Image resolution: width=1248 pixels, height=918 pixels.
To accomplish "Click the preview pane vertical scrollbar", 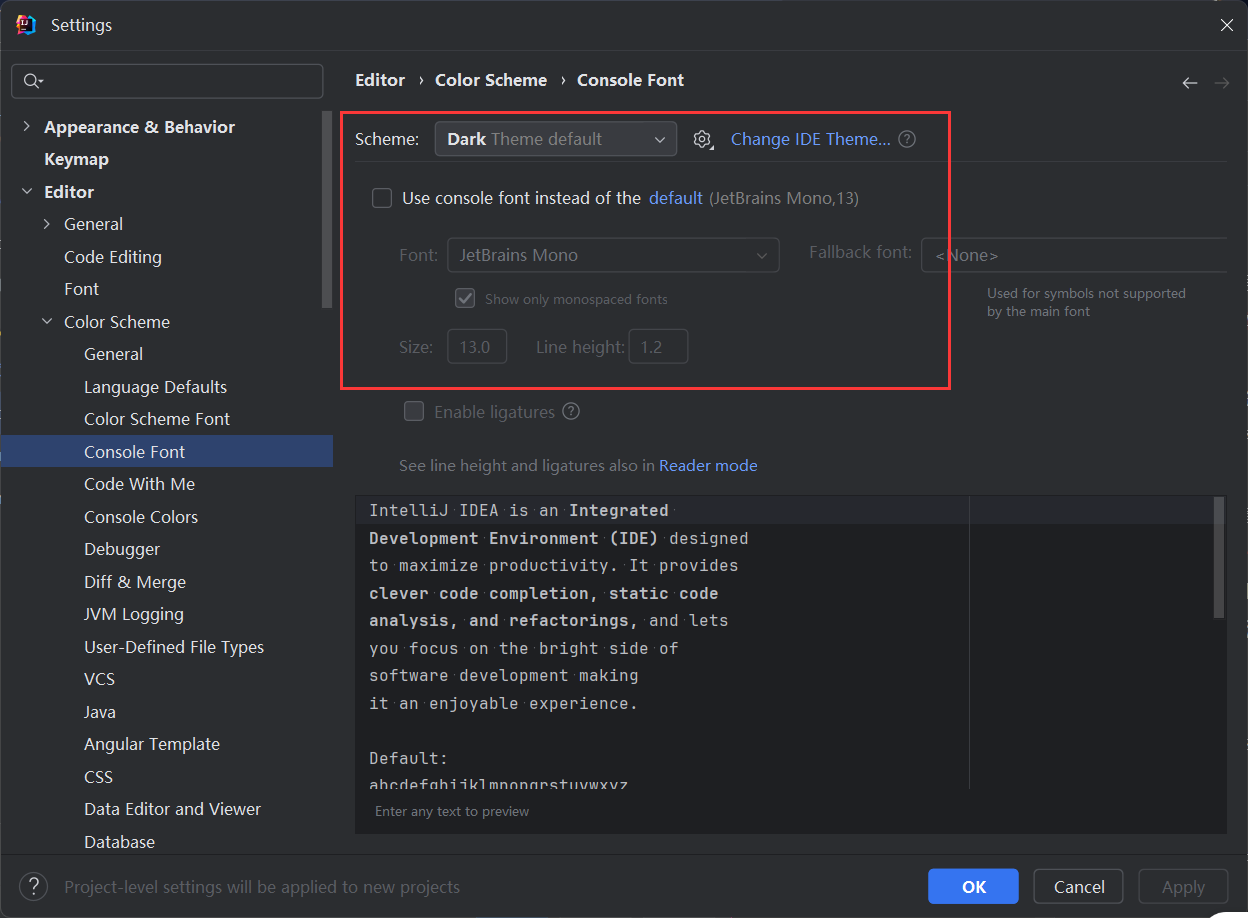I will pos(1219,557).
